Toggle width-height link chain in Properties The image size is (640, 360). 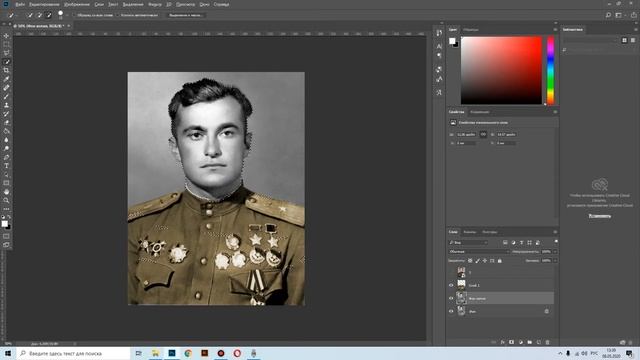tap(483, 134)
